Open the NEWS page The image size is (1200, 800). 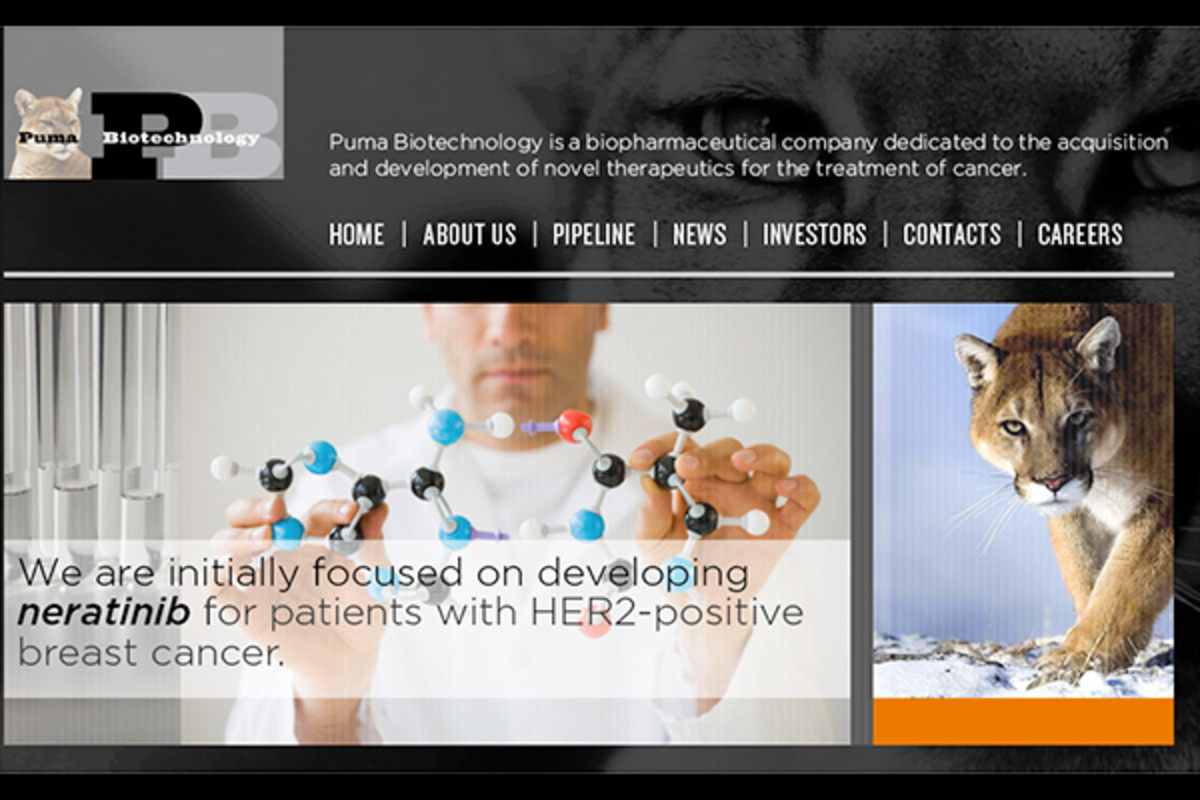point(699,234)
